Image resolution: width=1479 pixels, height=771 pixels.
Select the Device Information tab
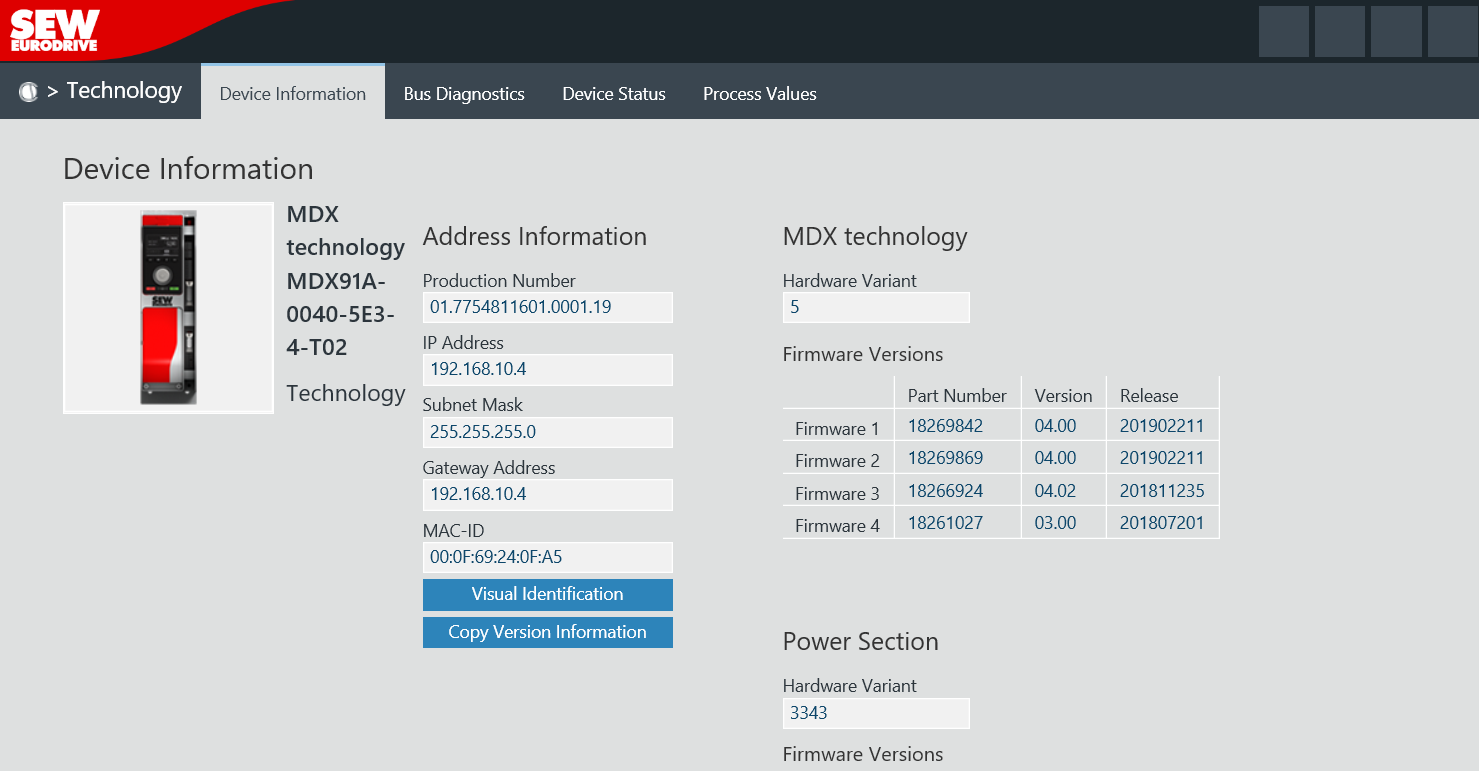(x=293, y=94)
